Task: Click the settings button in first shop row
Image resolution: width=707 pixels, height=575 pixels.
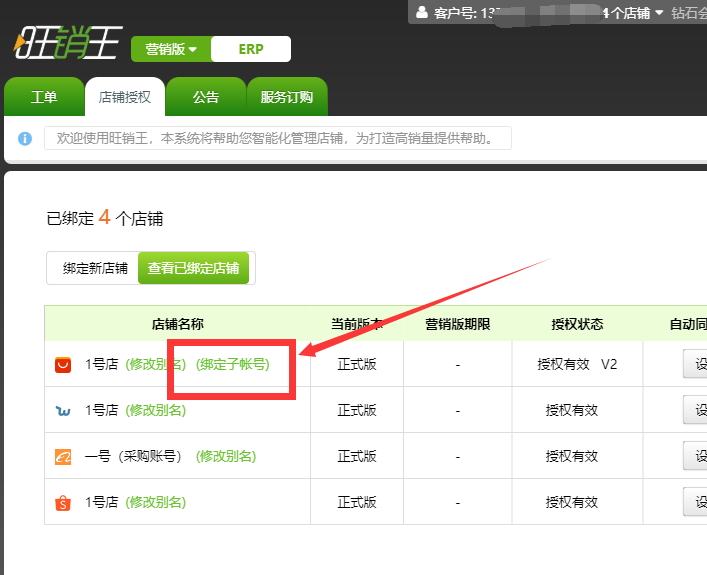Action: [695, 363]
